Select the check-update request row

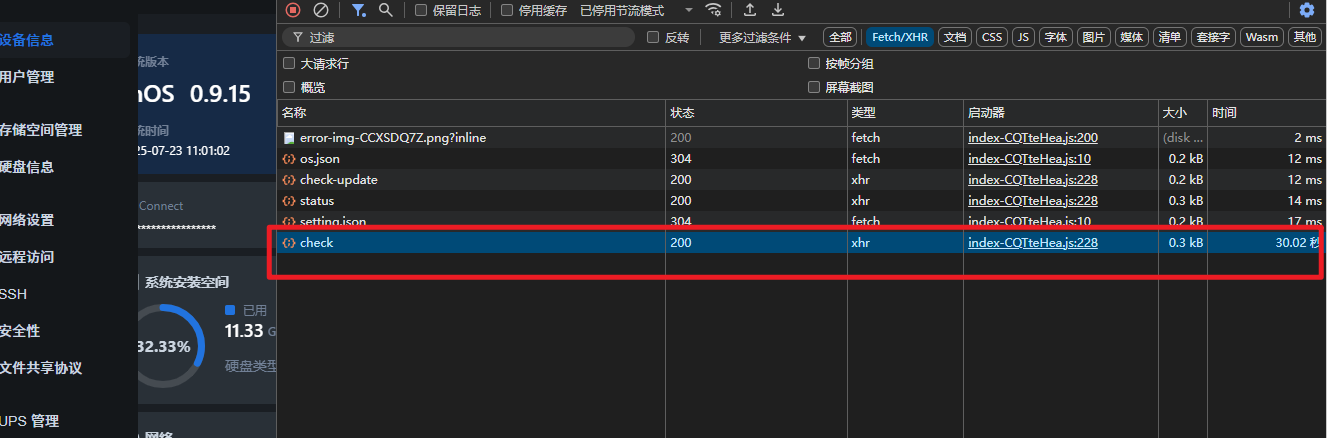coord(801,180)
